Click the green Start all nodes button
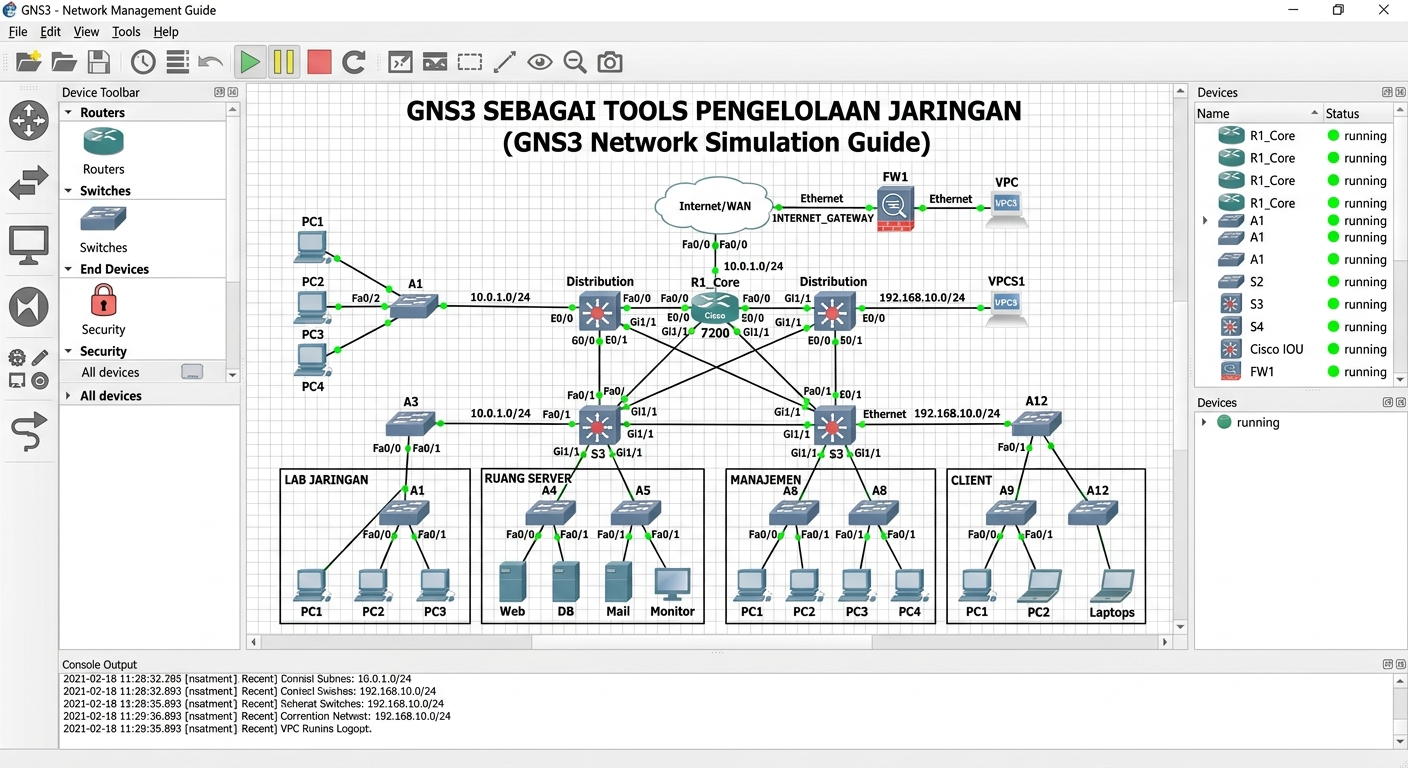This screenshot has width=1408, height=768. click(x=249, y=62)
